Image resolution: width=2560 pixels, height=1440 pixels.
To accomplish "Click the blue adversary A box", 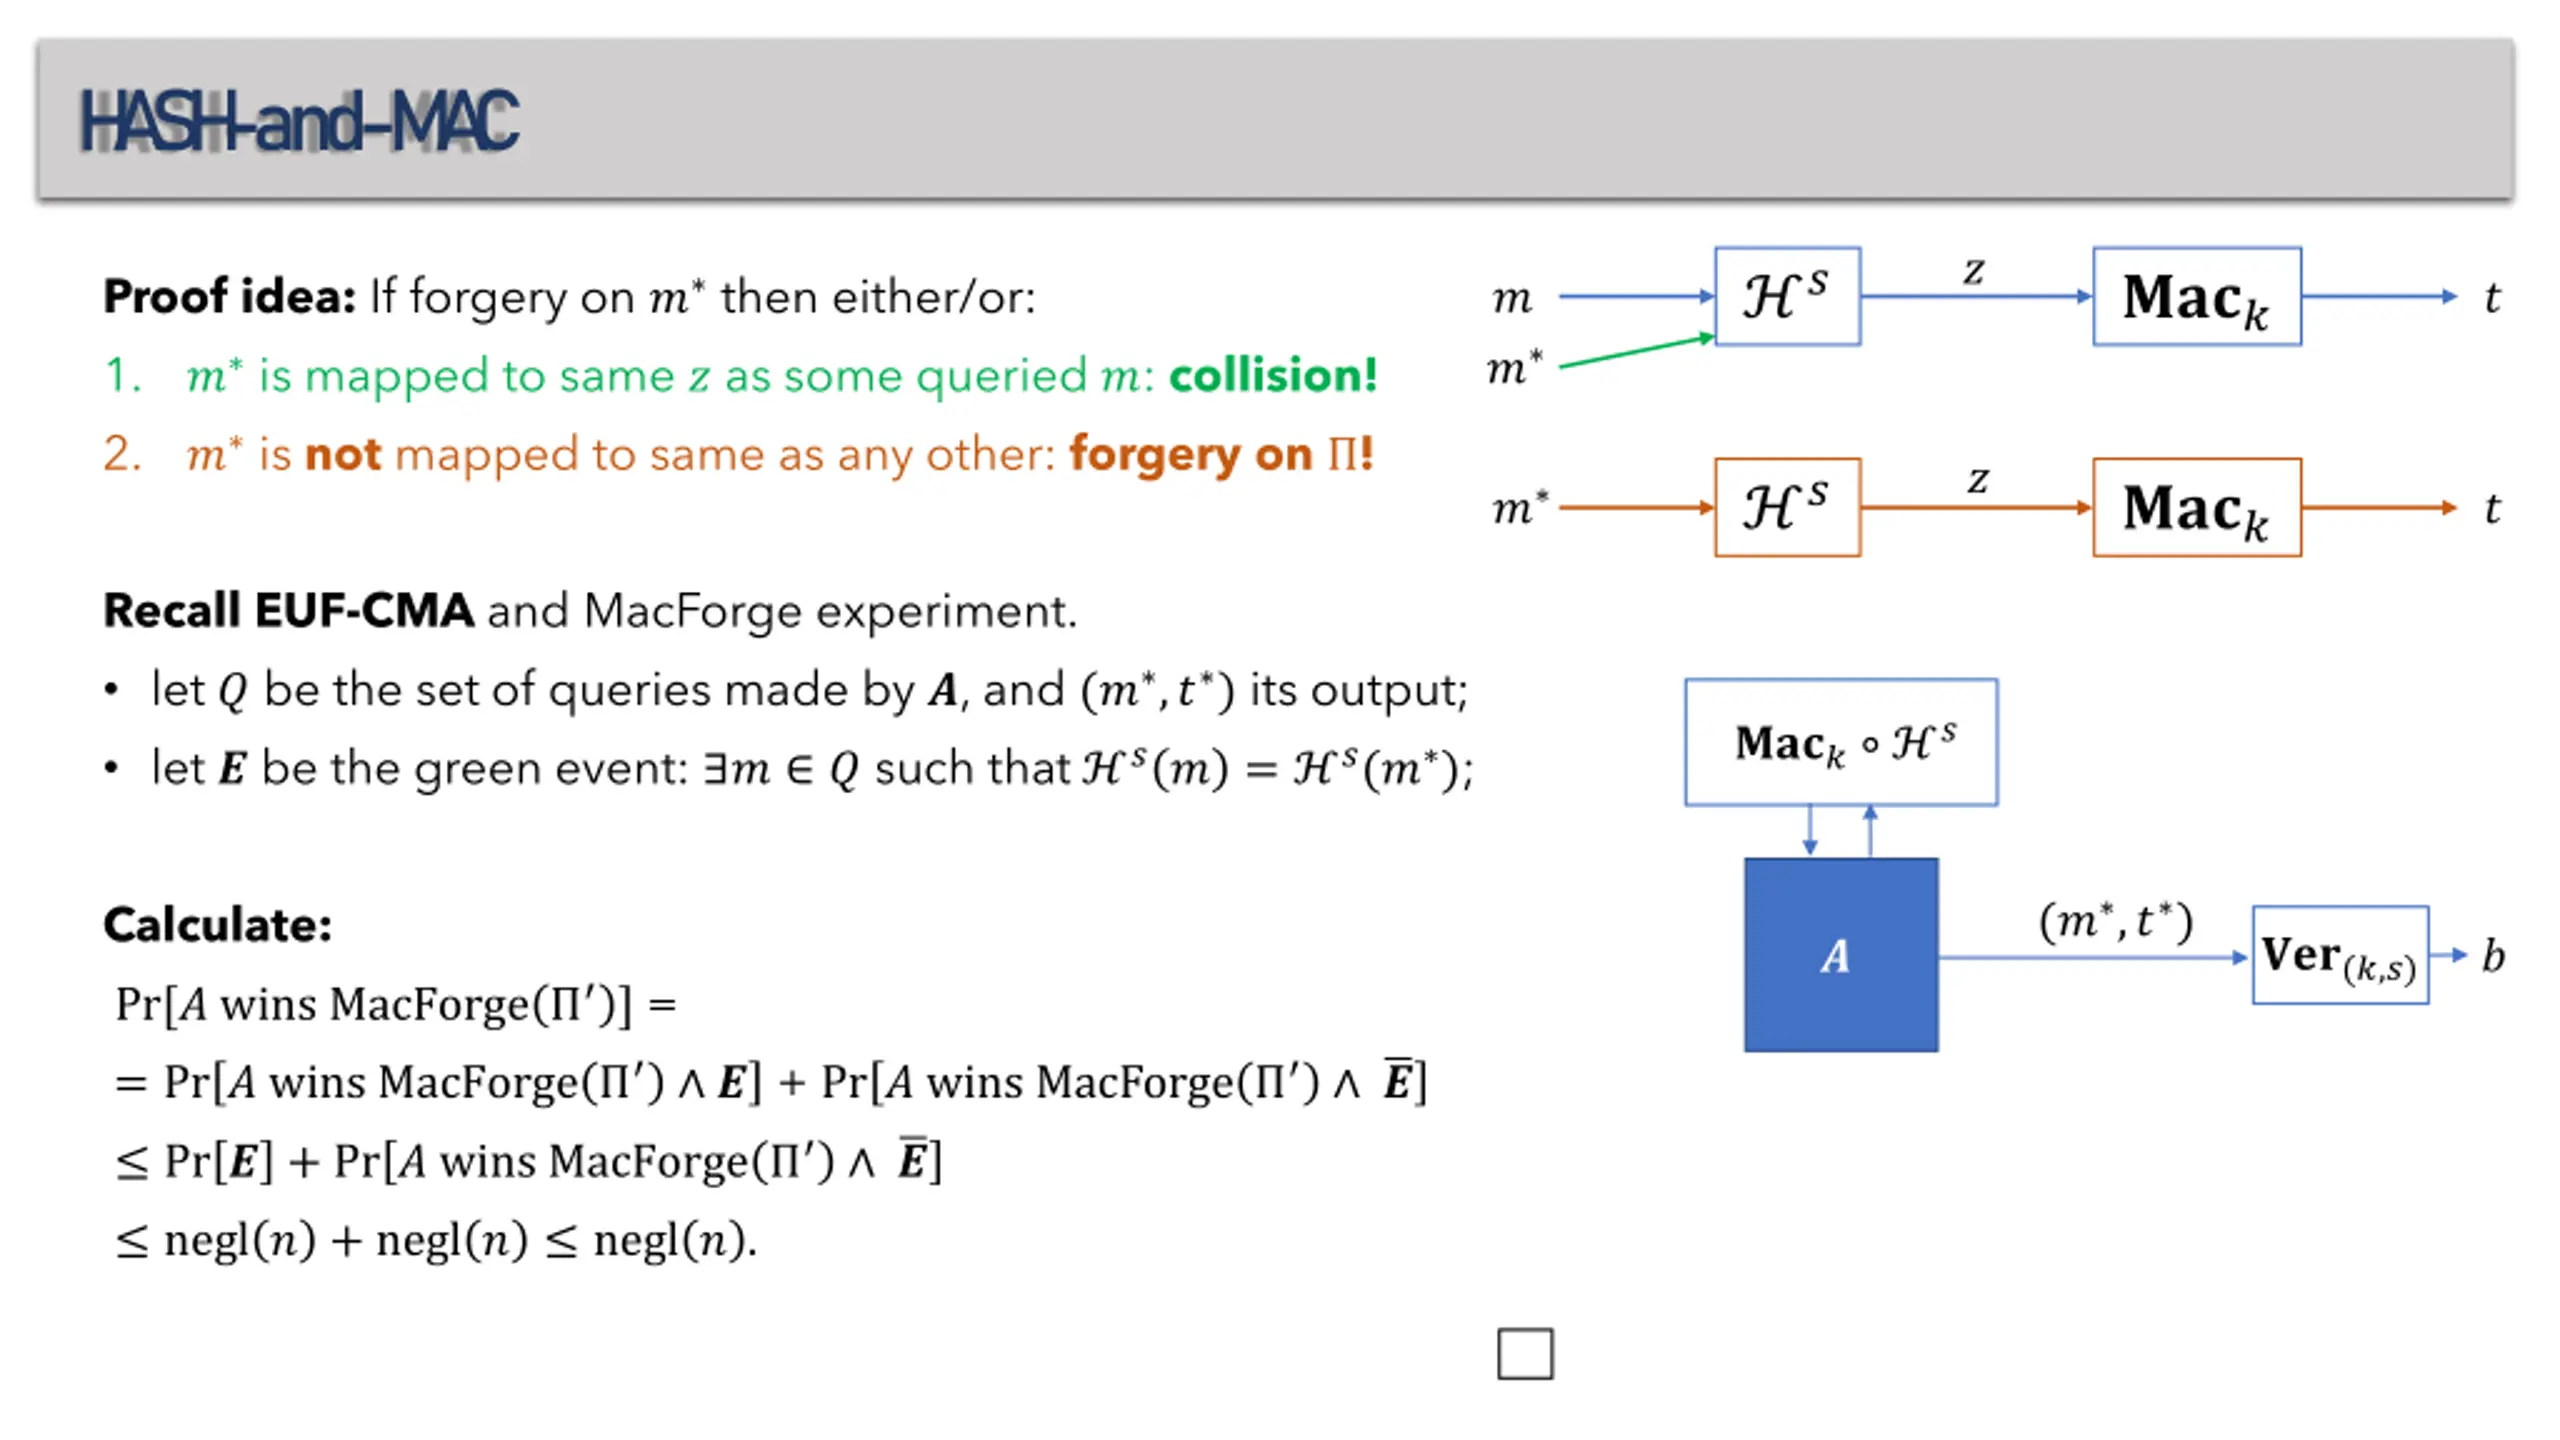I will (x=1841, y=955).
